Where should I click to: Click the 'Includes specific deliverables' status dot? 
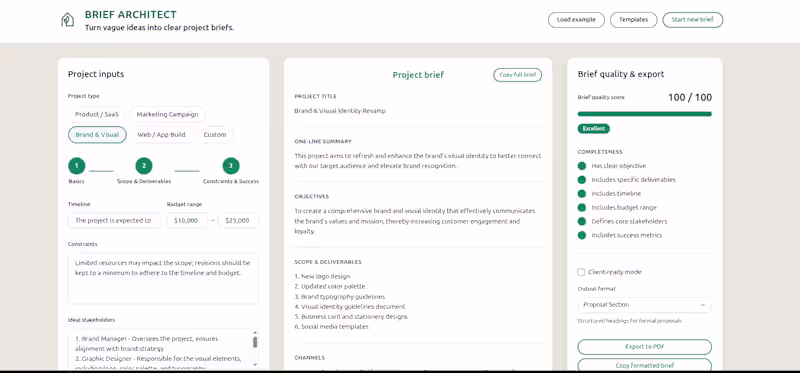[582, 180]
